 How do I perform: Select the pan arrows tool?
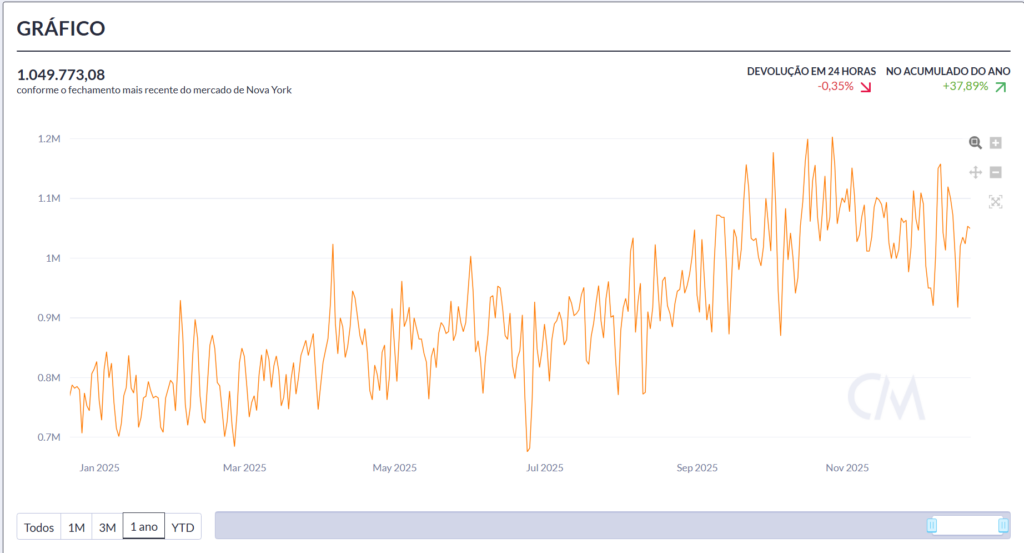coord(975,172)
